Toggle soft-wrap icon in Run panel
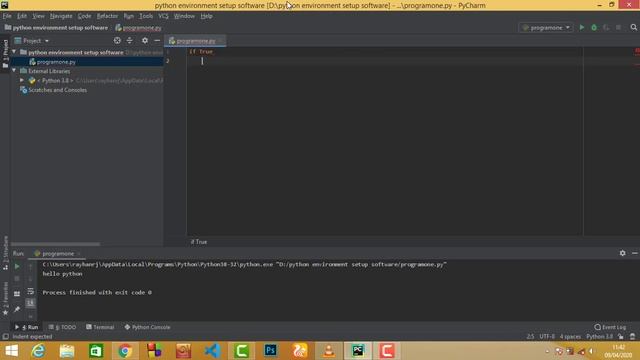The image size is (640, 360). (x=30, y=291)
